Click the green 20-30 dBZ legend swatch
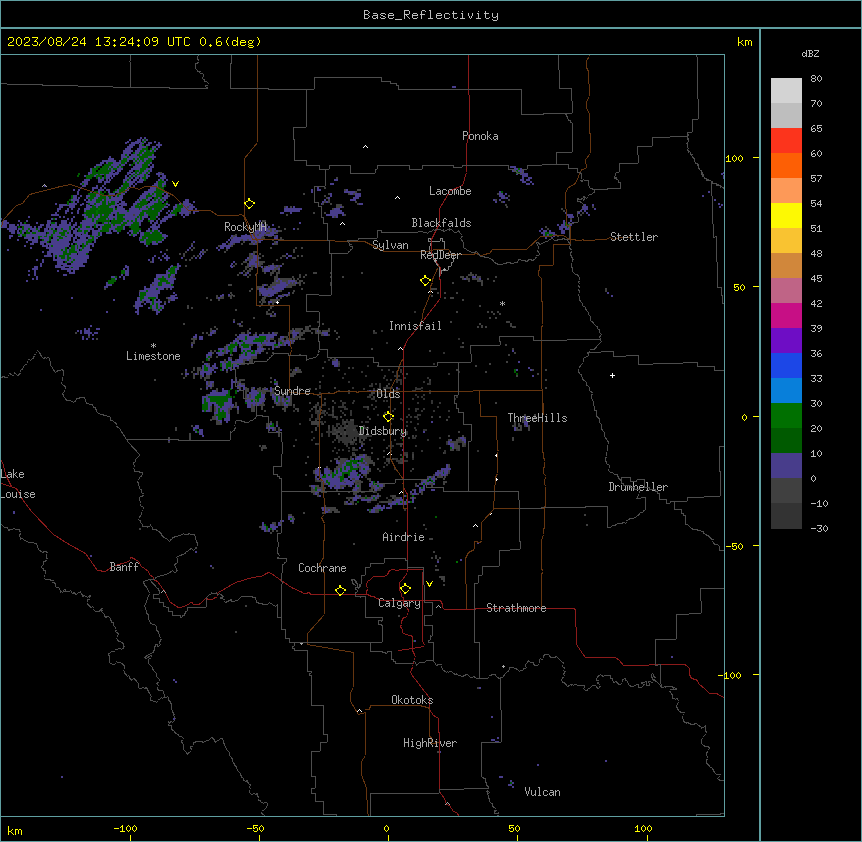Screen dimensions: 862x842 click(x=786, y=416)
